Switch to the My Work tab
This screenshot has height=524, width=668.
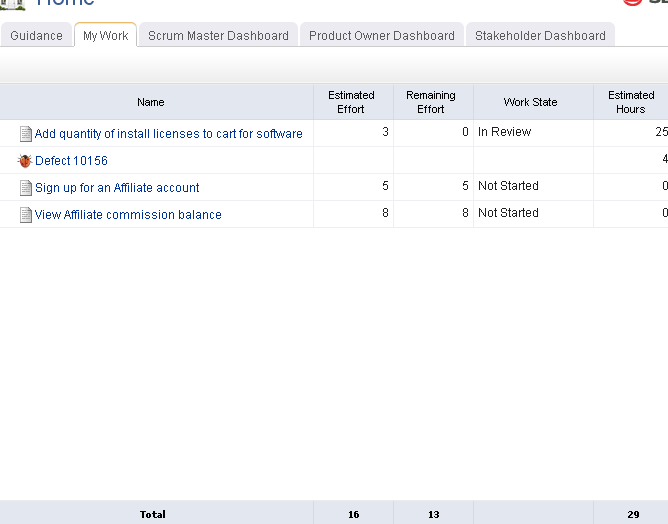105,36
